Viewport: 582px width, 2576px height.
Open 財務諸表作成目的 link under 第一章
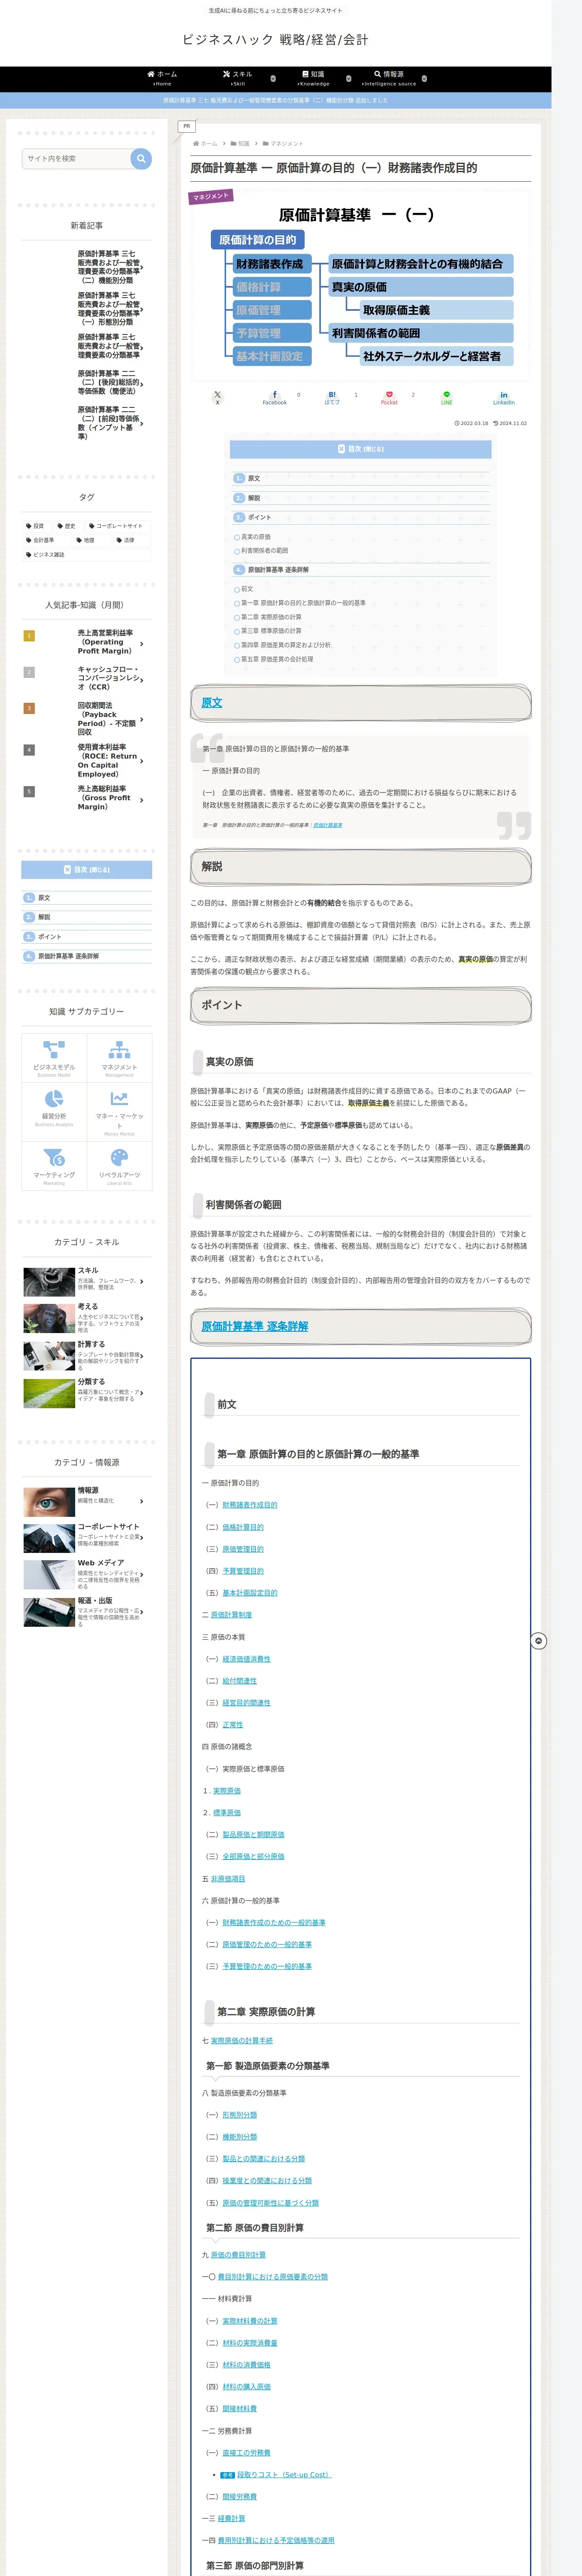coord(250,1505)
